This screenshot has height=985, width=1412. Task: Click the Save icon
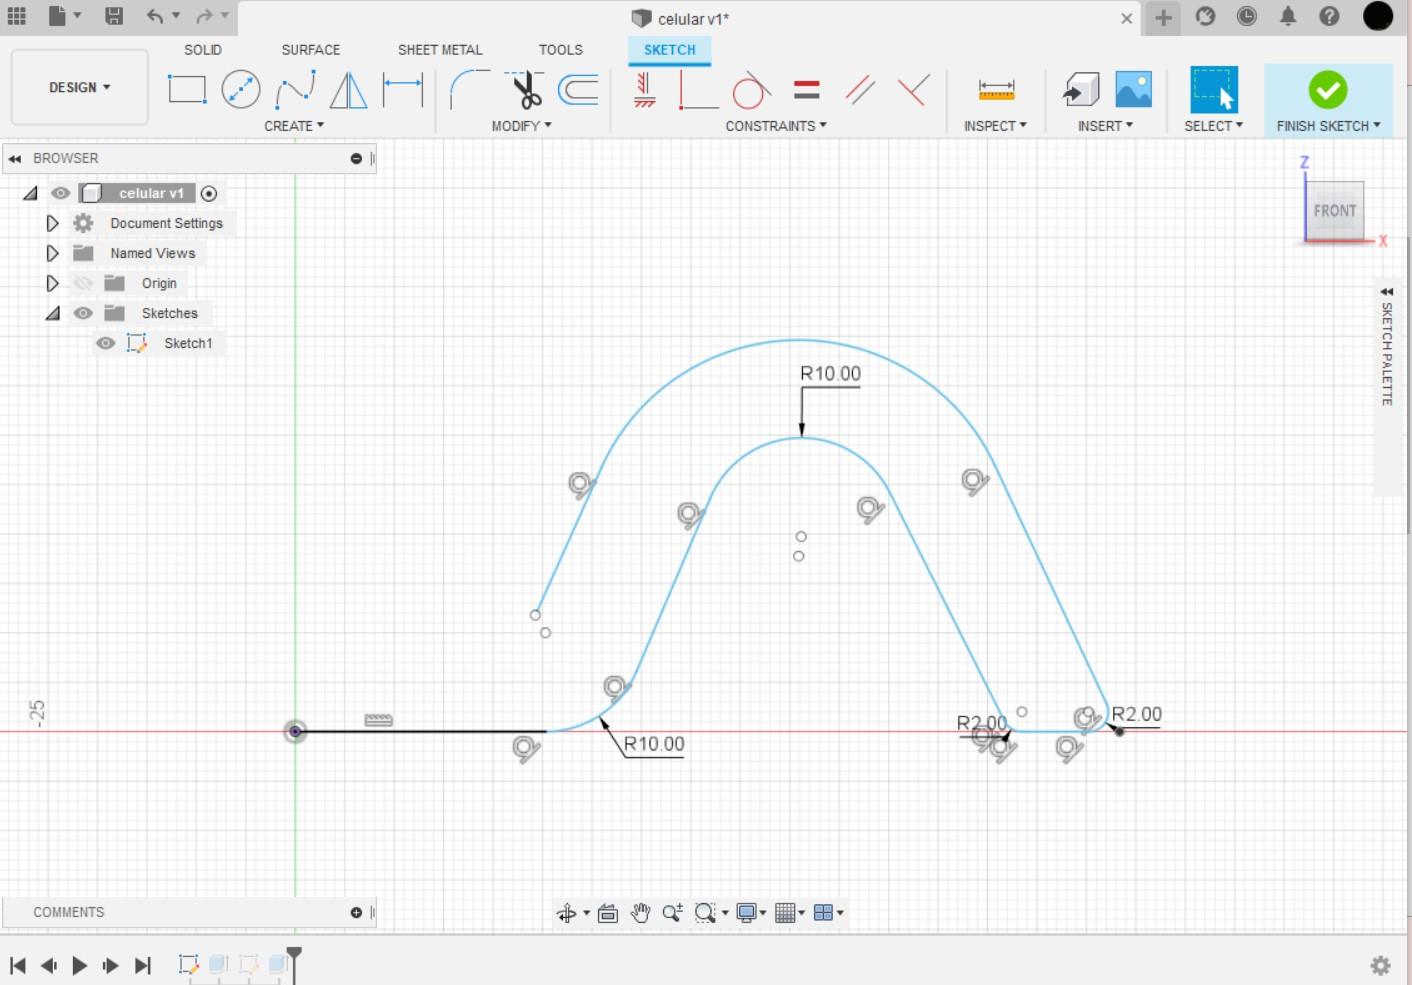[x=114, y=16]
